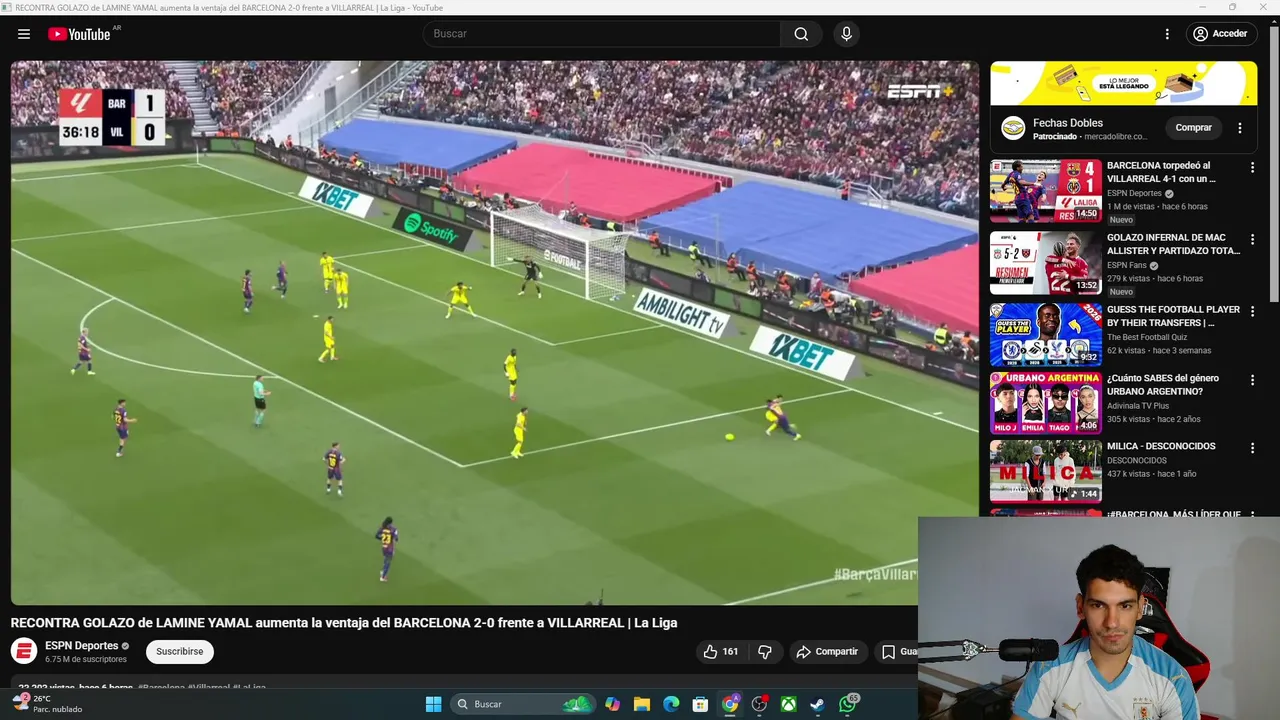Image resolution: width=1280 pixels, height=720 pixels.
Task: Click the Comprar ad button
Action: pyautogui.click(x=1193, y=128)
